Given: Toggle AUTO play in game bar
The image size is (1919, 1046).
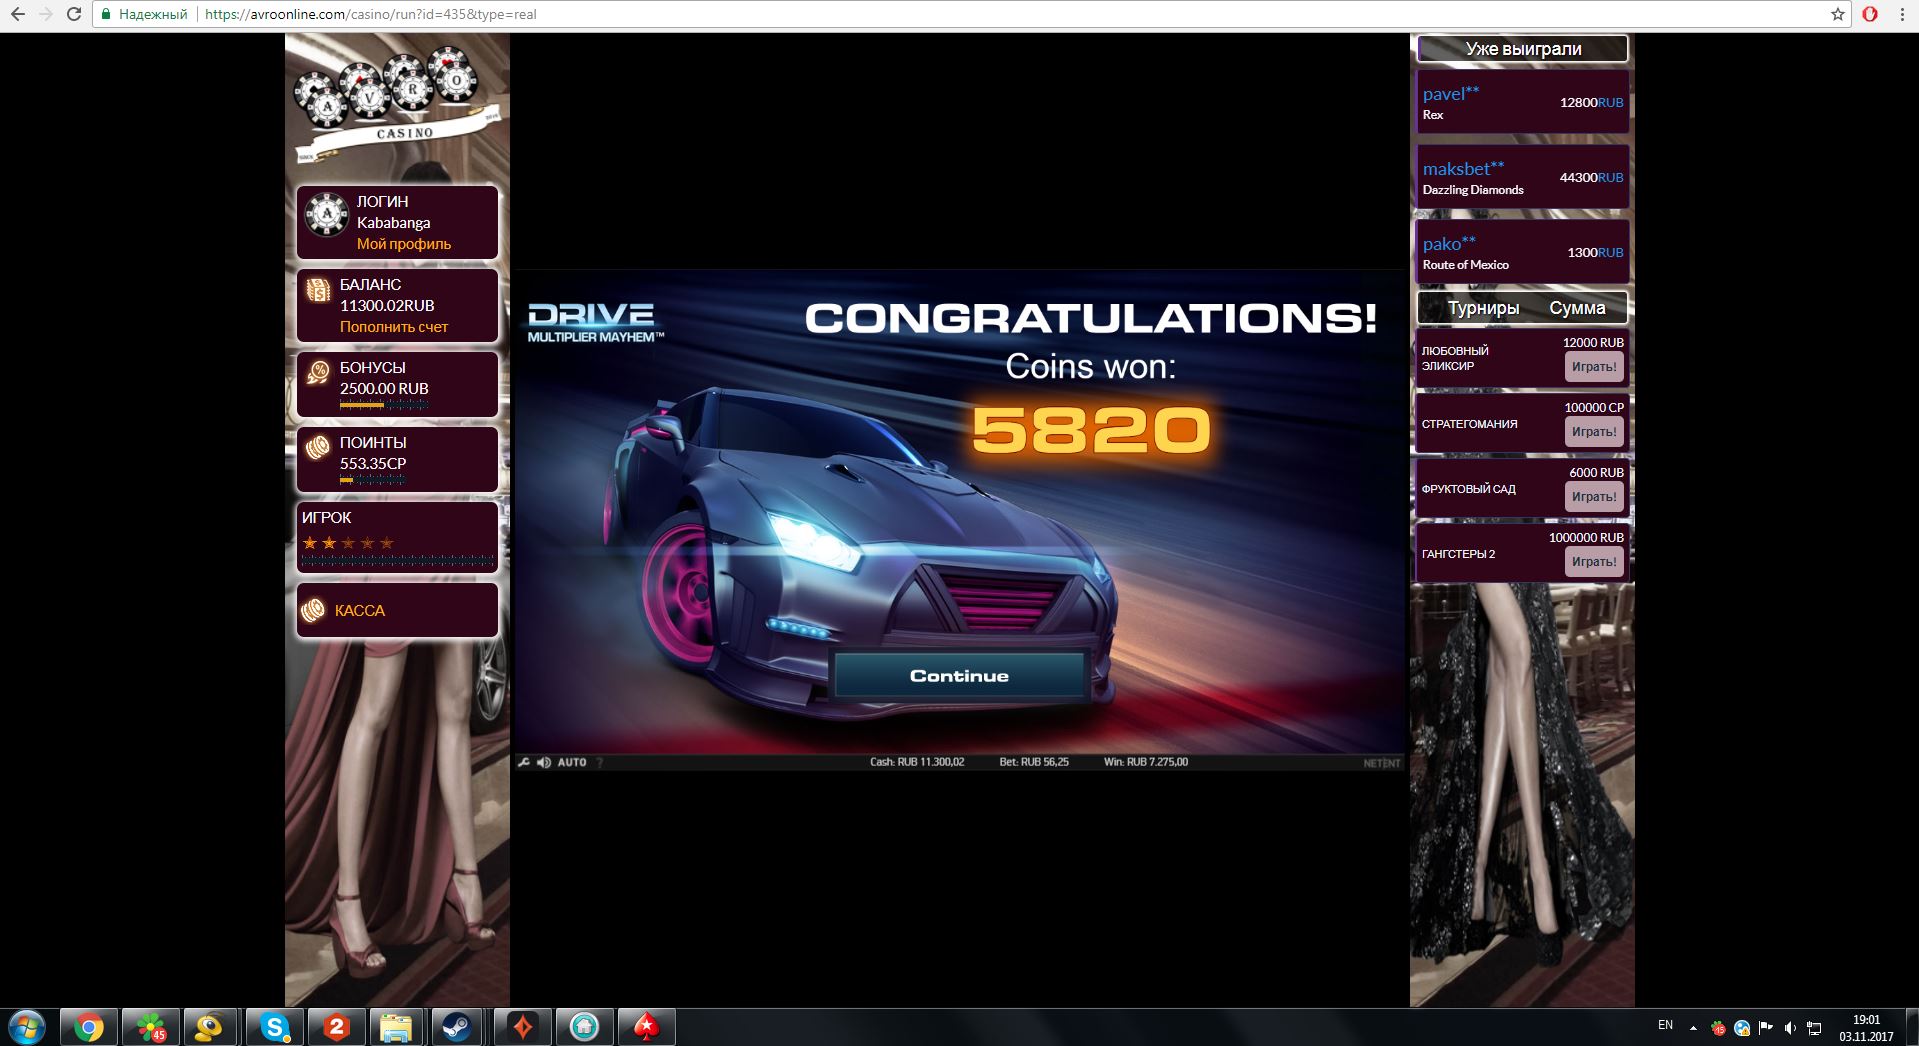Looking at the screenshot, I should tap(572, 762).
